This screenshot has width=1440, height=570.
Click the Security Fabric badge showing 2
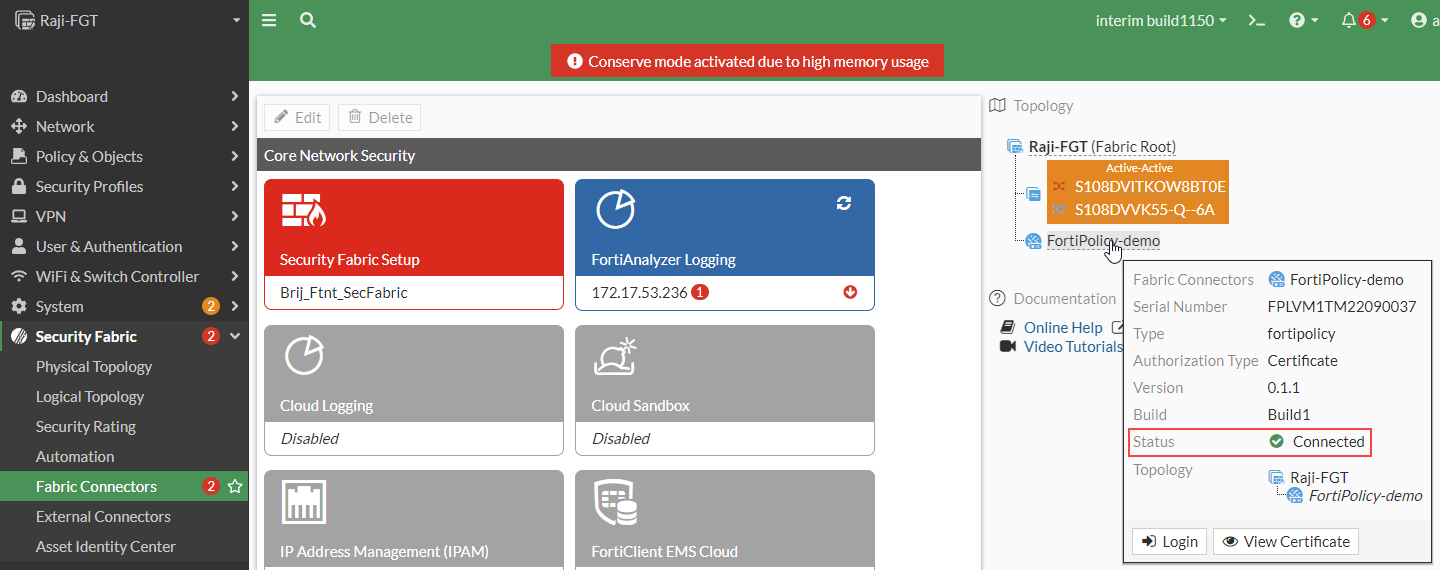tap(210, 336)
